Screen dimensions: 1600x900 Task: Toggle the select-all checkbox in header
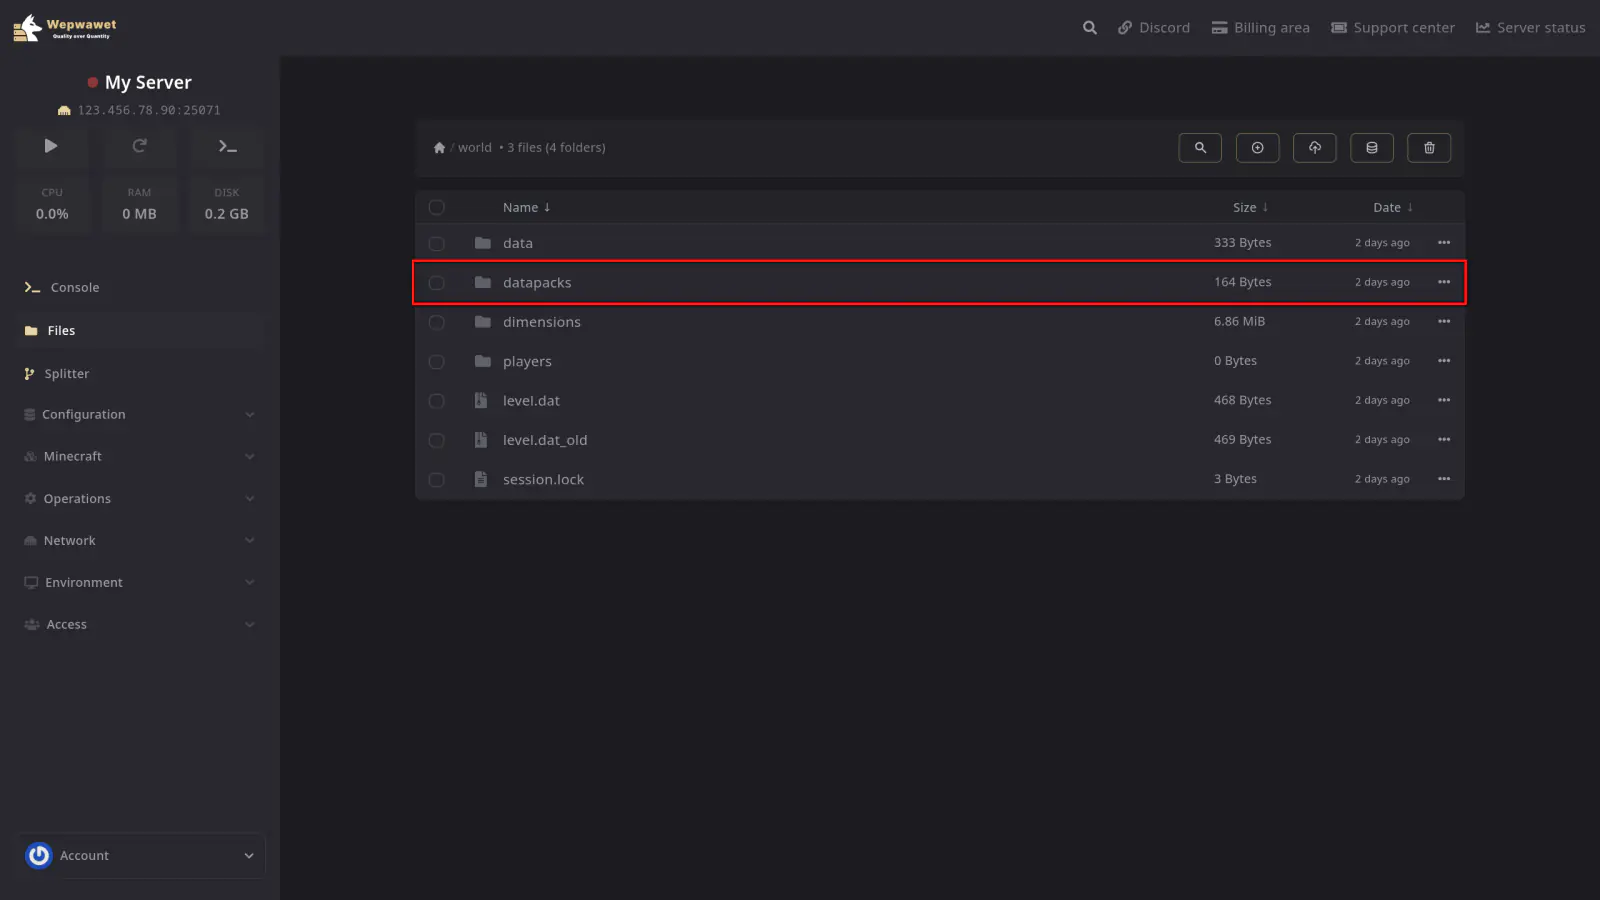[x=437, y=208]
